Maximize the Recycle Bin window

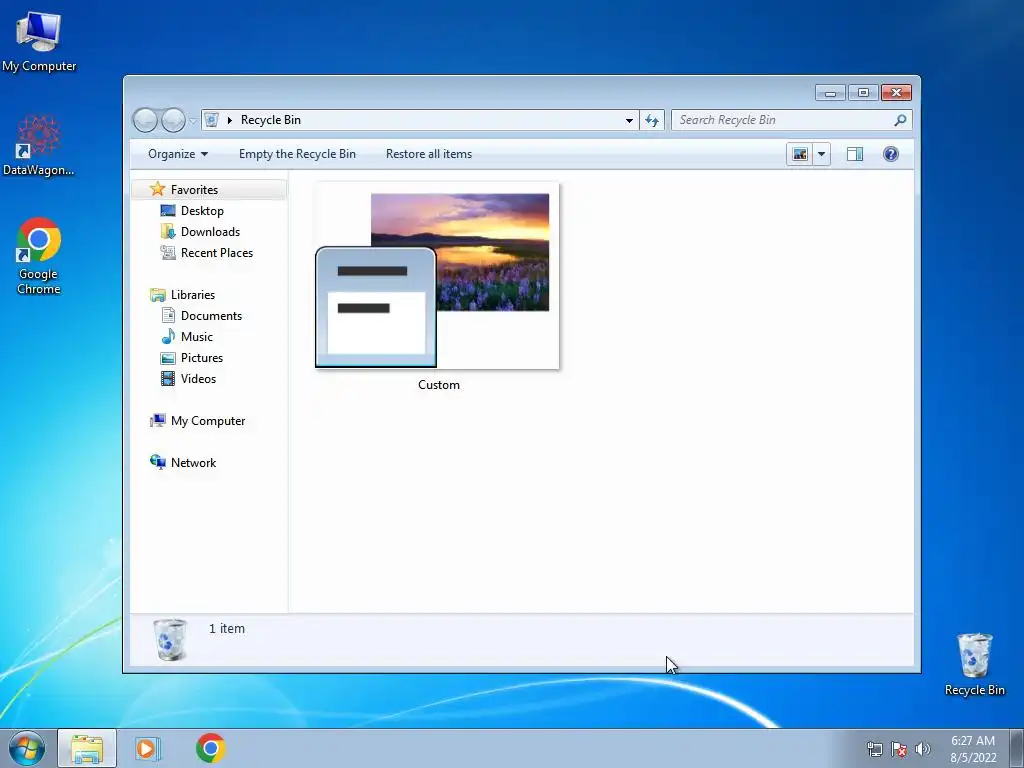coord(863,93)
